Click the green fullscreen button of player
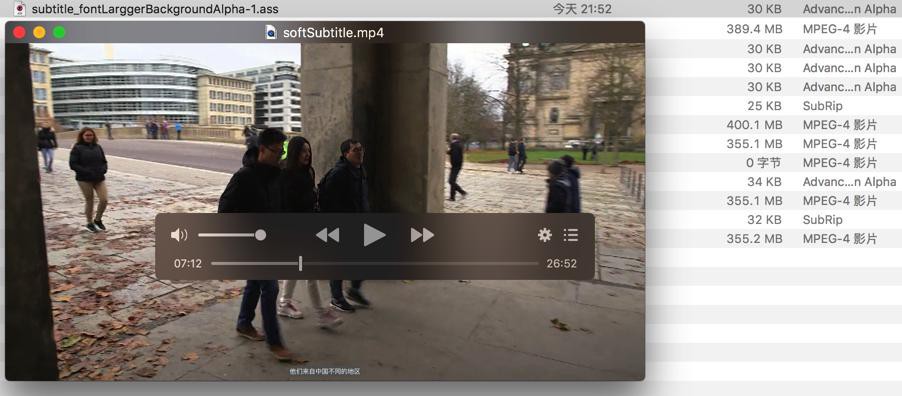The height and width of the screenshot is (396, 902). point(59,32)
